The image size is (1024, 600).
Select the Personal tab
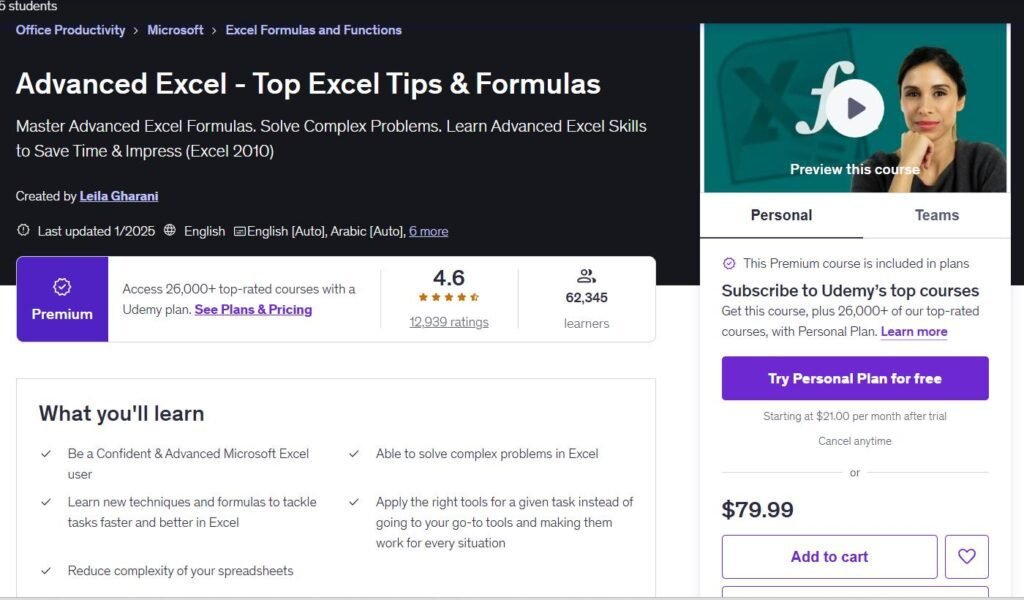780,215
